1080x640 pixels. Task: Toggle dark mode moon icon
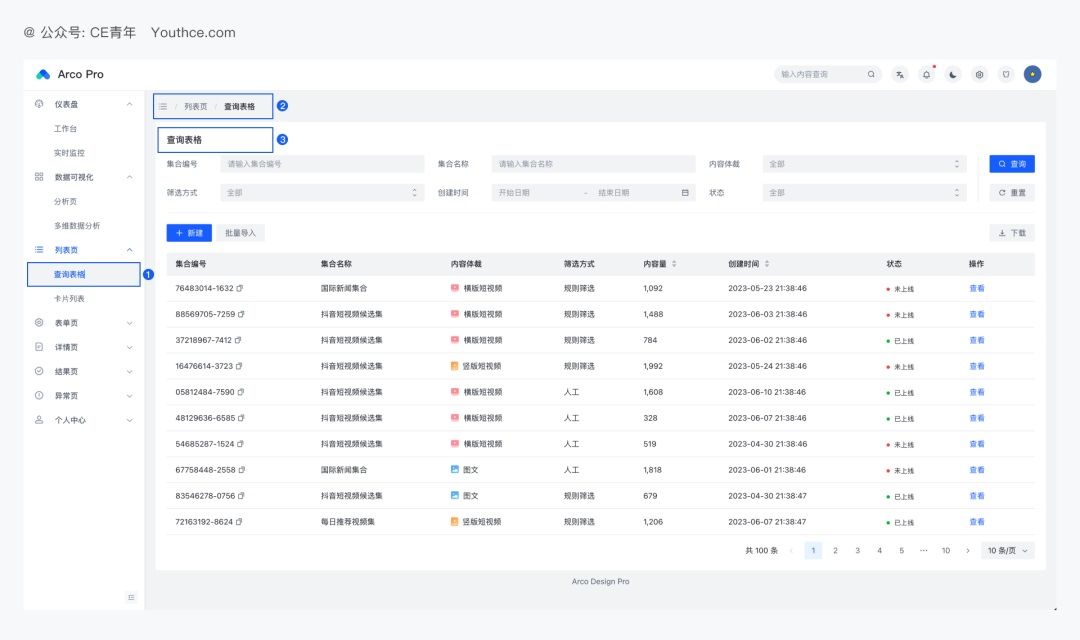pos(953,74)
